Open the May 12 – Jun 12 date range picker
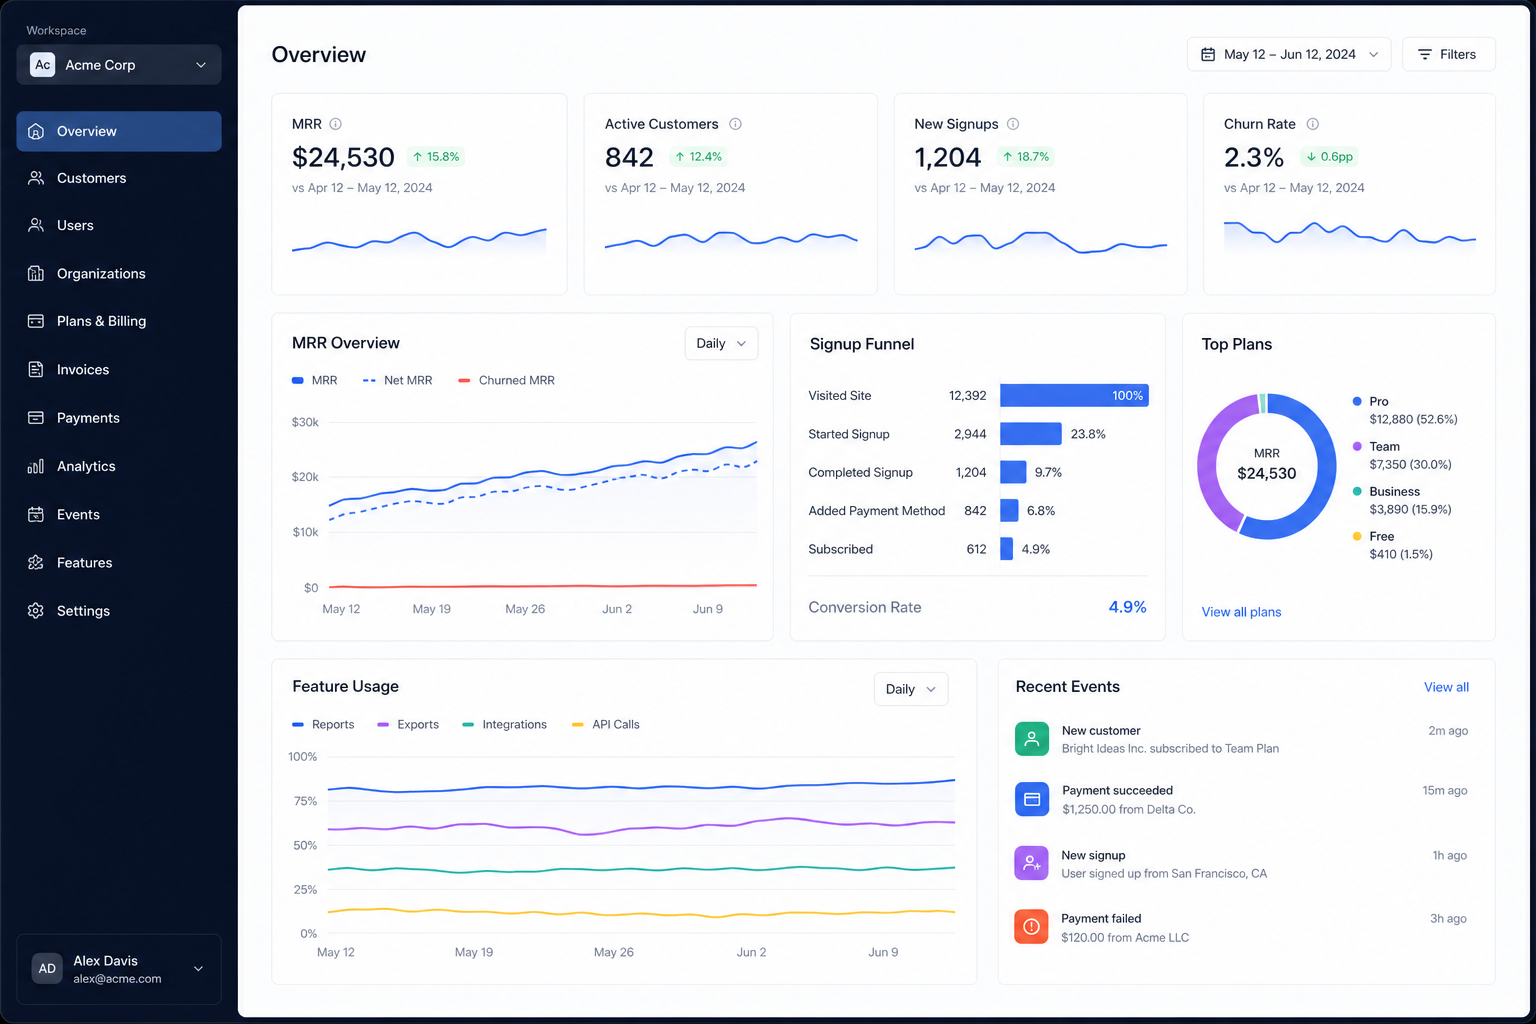The image size is (1536, 1024). click(1289, 54)
